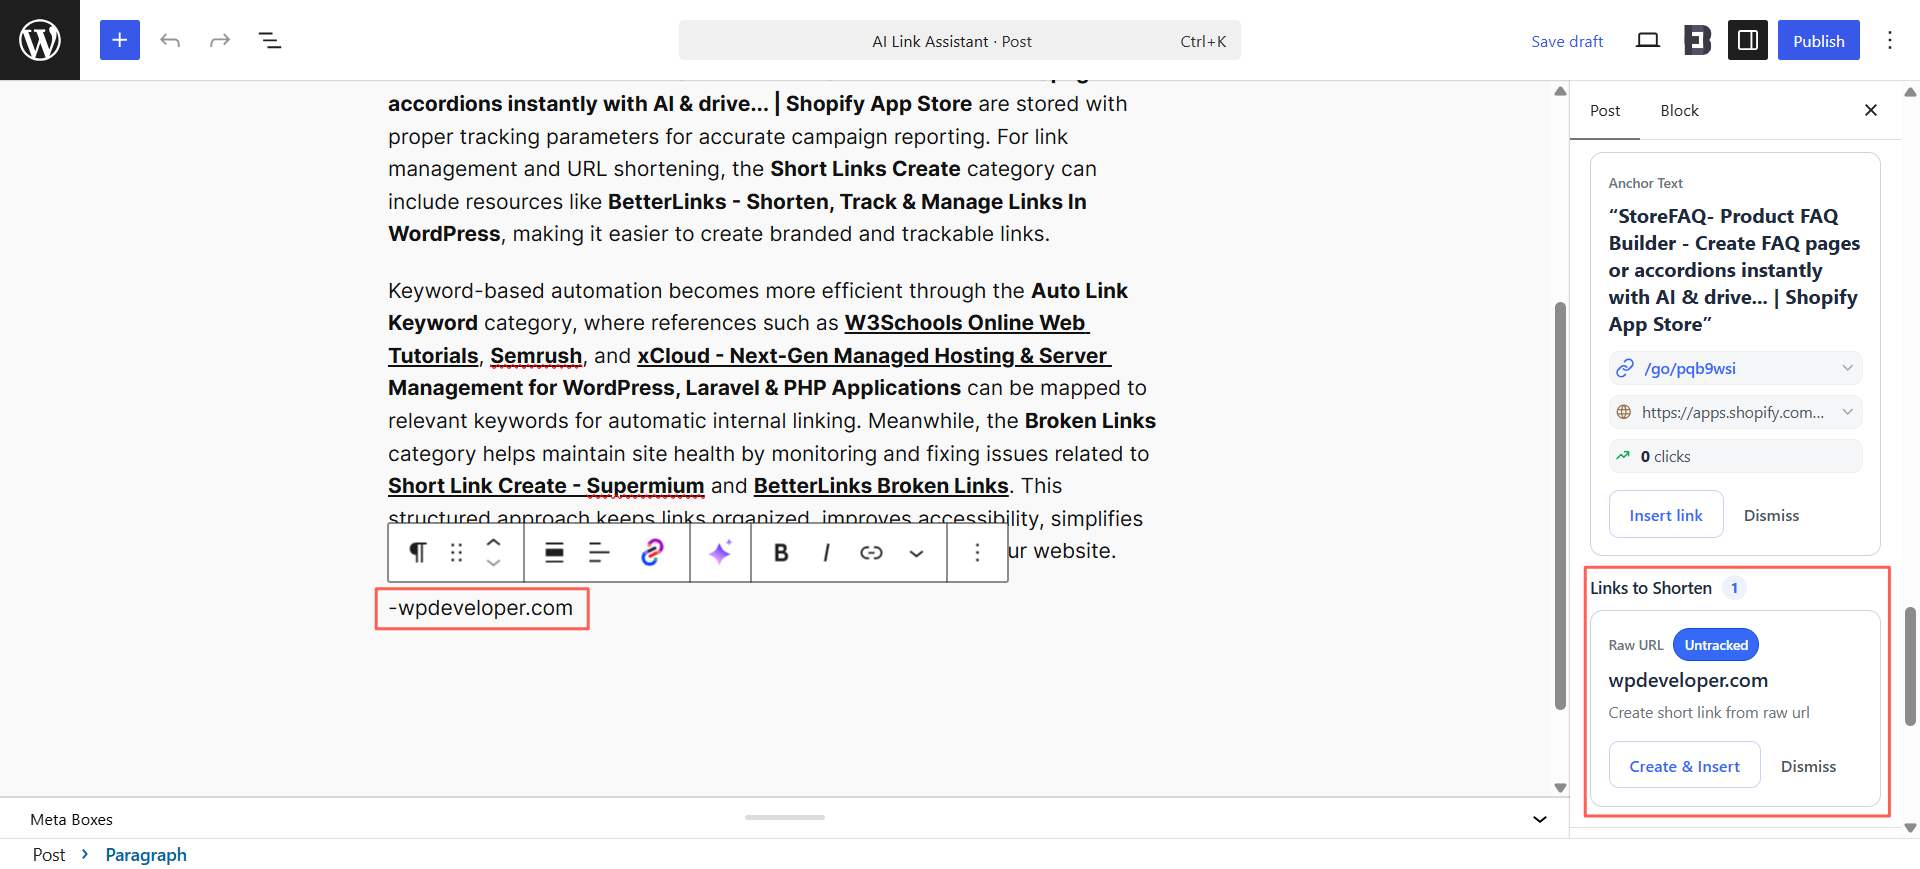Screen dimensions: 1920x869
Task: Click the StoreFAQ anchor text quote
Action: click(1734, 270)
